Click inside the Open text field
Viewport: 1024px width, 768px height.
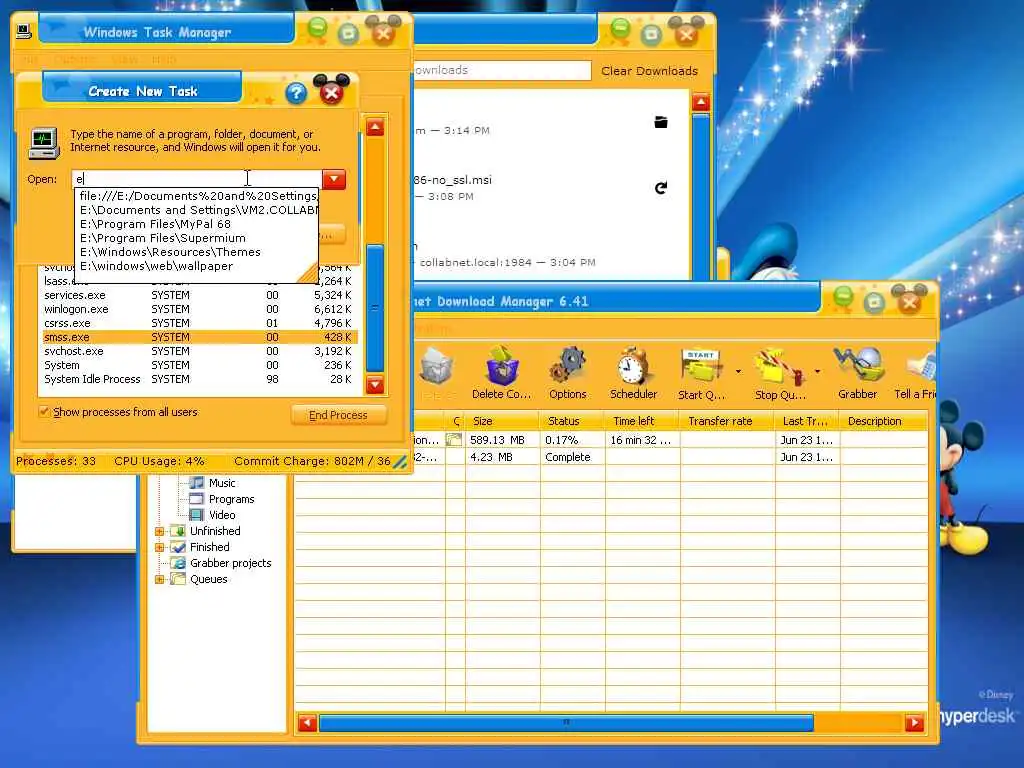(197, 179)
